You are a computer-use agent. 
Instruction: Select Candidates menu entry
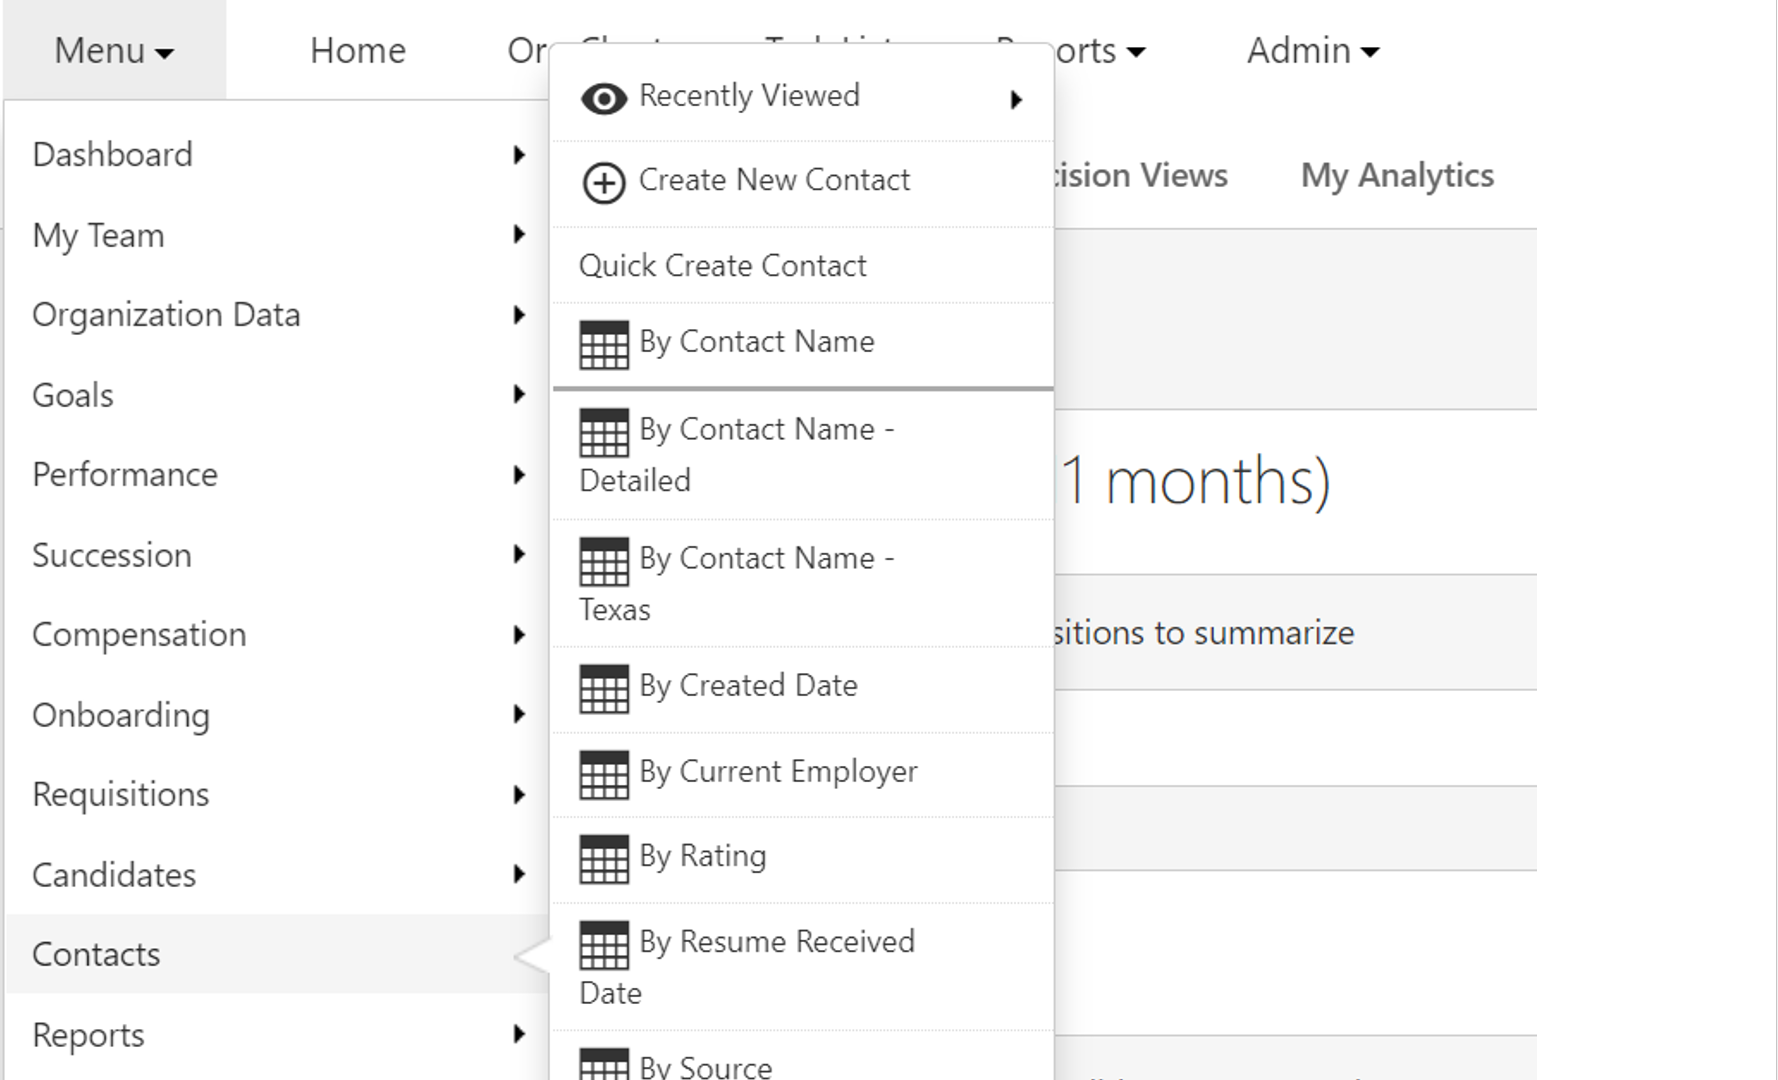[278, 874]
